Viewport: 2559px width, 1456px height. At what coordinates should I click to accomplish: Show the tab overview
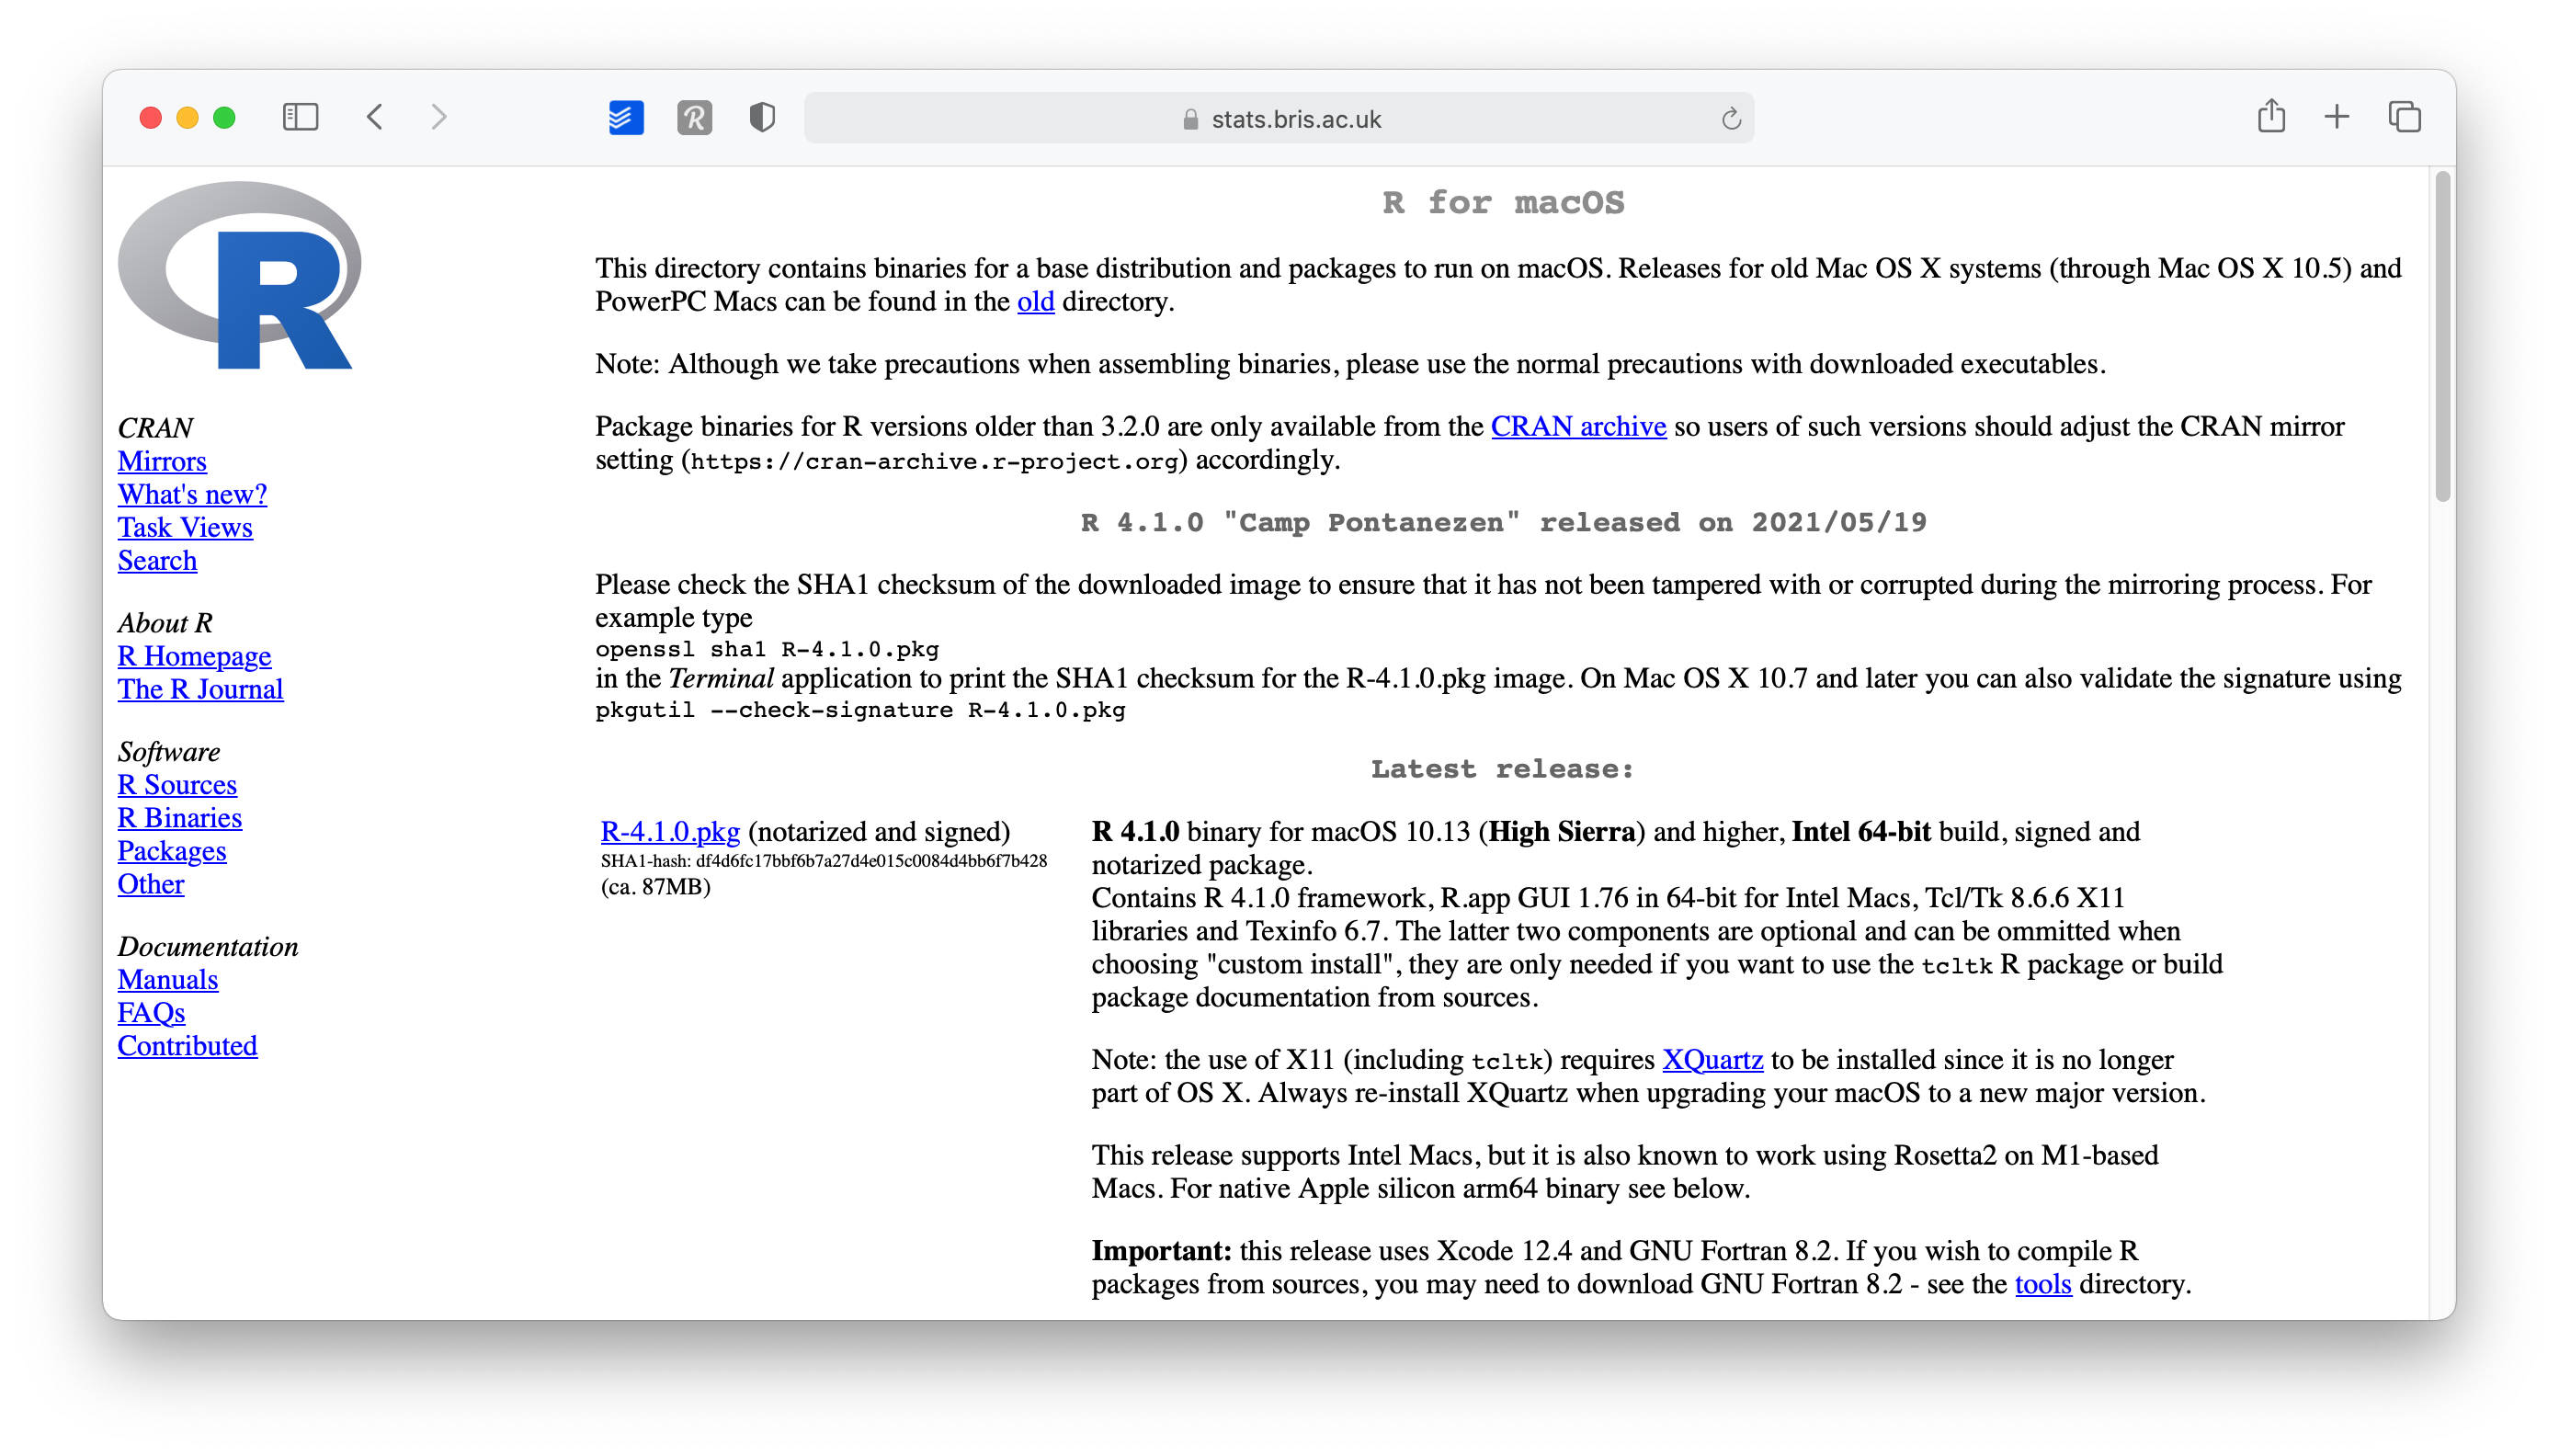click(x=2404, y=117)
